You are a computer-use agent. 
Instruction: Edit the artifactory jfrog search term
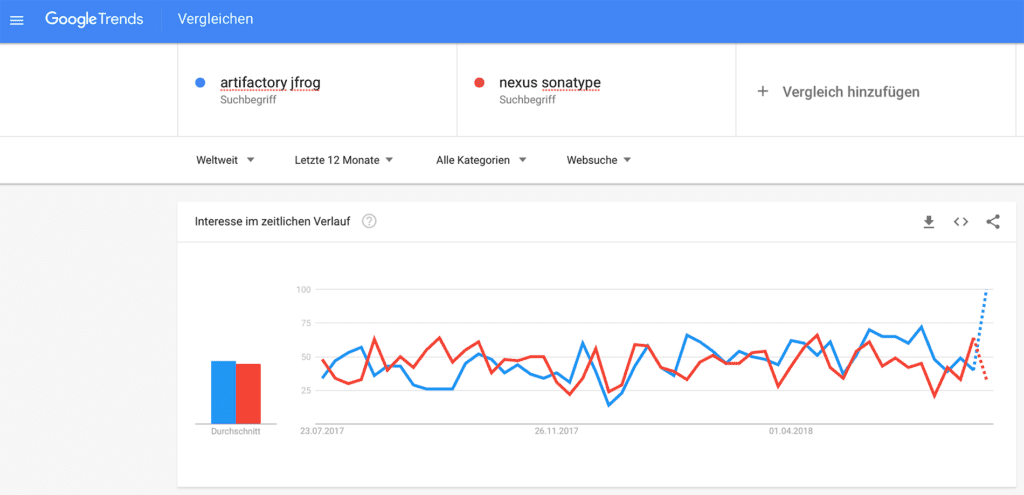(x=270, y=82)
